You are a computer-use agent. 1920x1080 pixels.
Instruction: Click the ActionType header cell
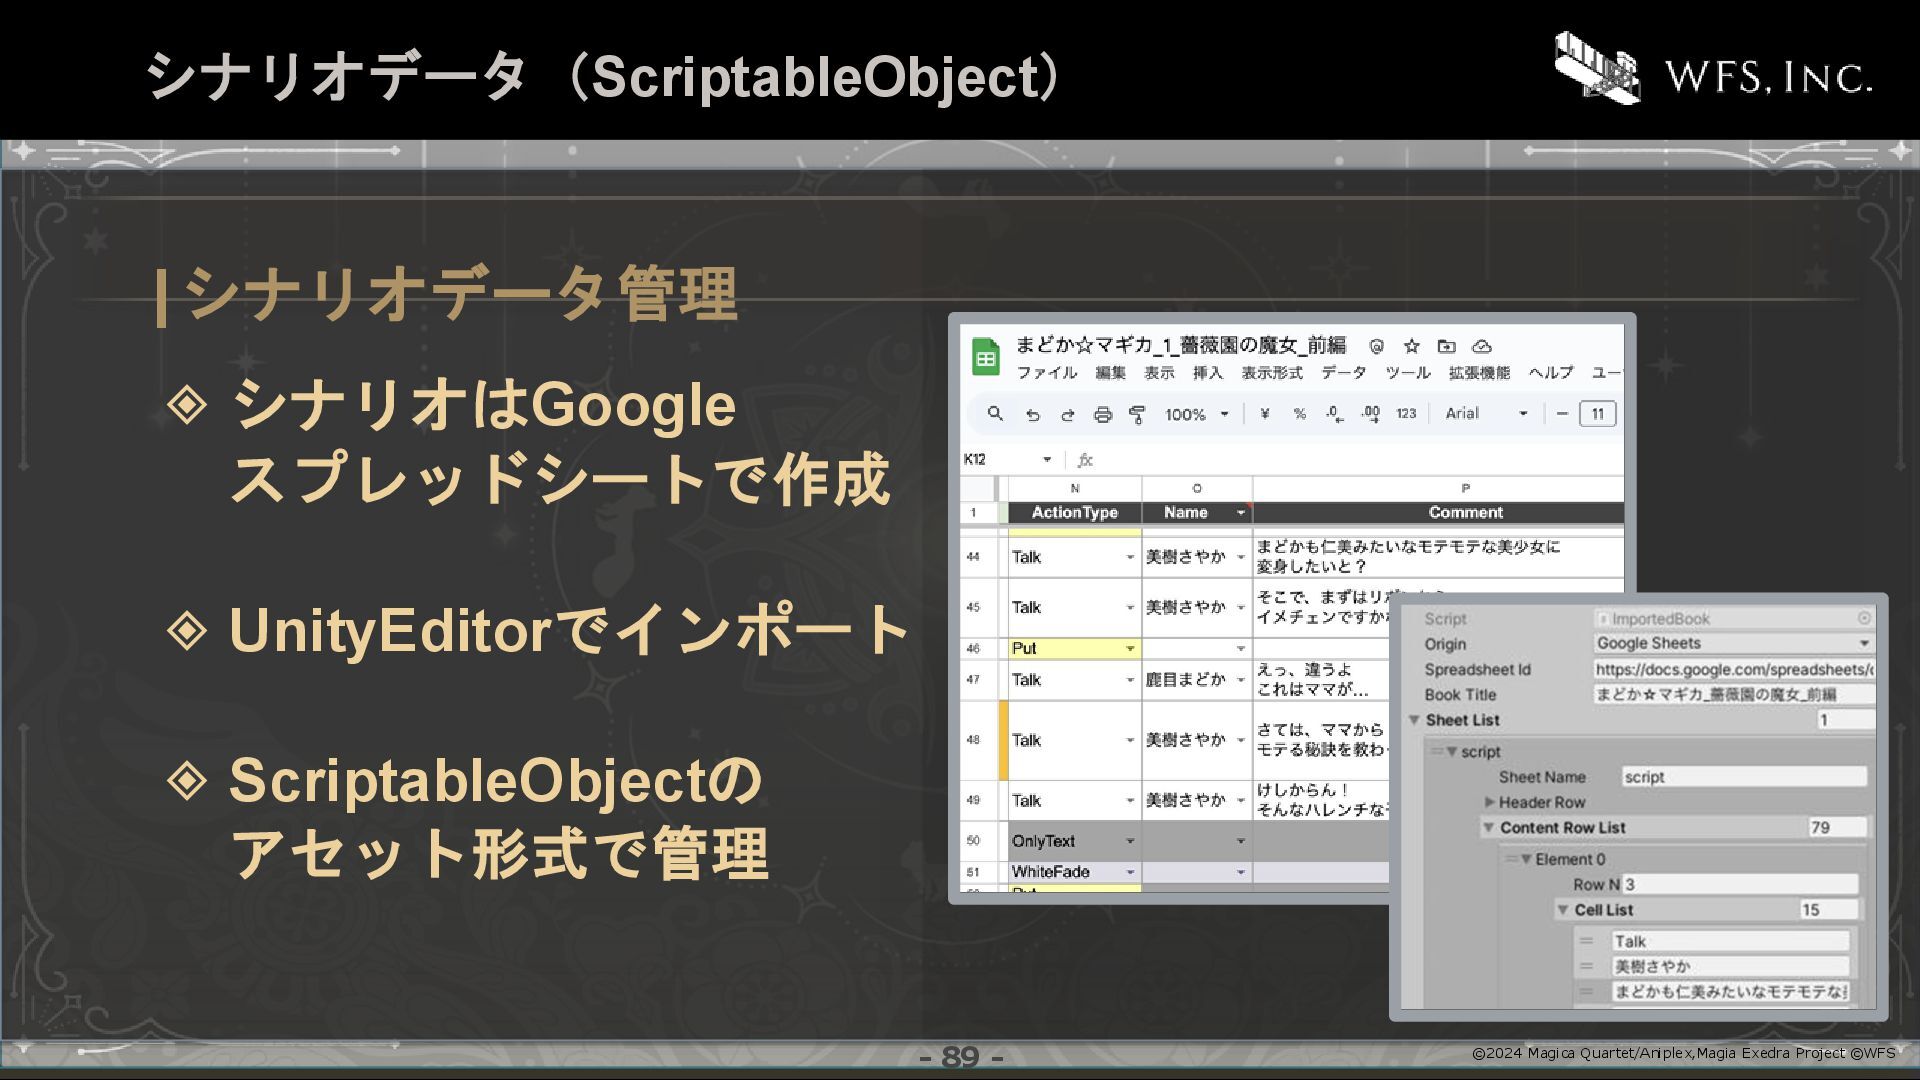1074,513
